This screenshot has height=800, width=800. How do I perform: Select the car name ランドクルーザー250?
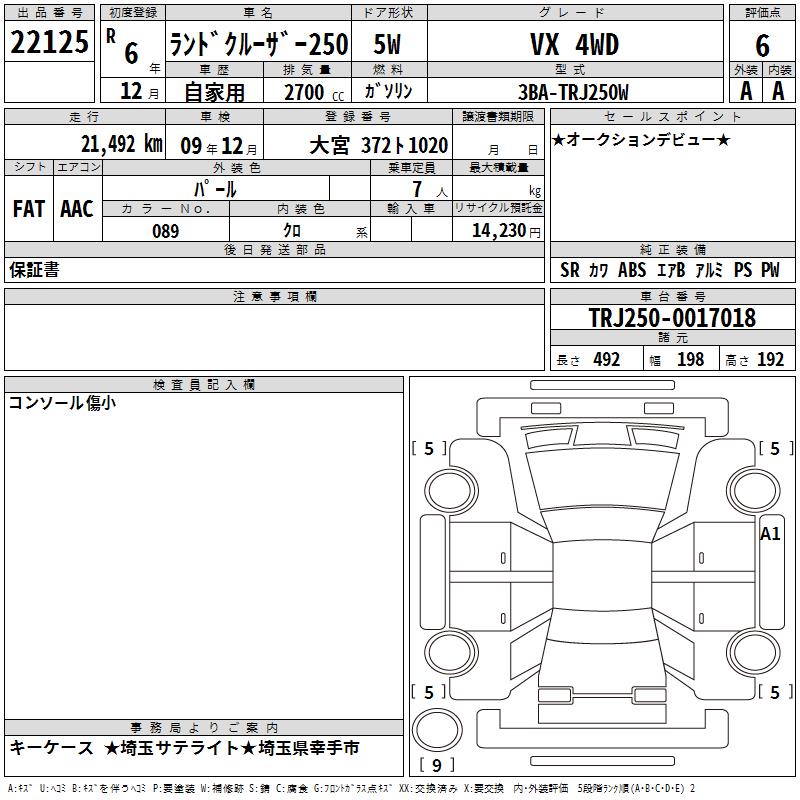pyautogui.click(x=259, y=44)
